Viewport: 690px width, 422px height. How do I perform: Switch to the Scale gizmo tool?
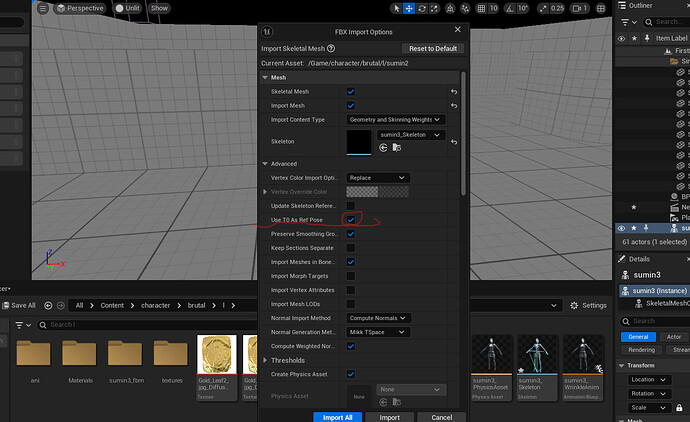point(434,8)
